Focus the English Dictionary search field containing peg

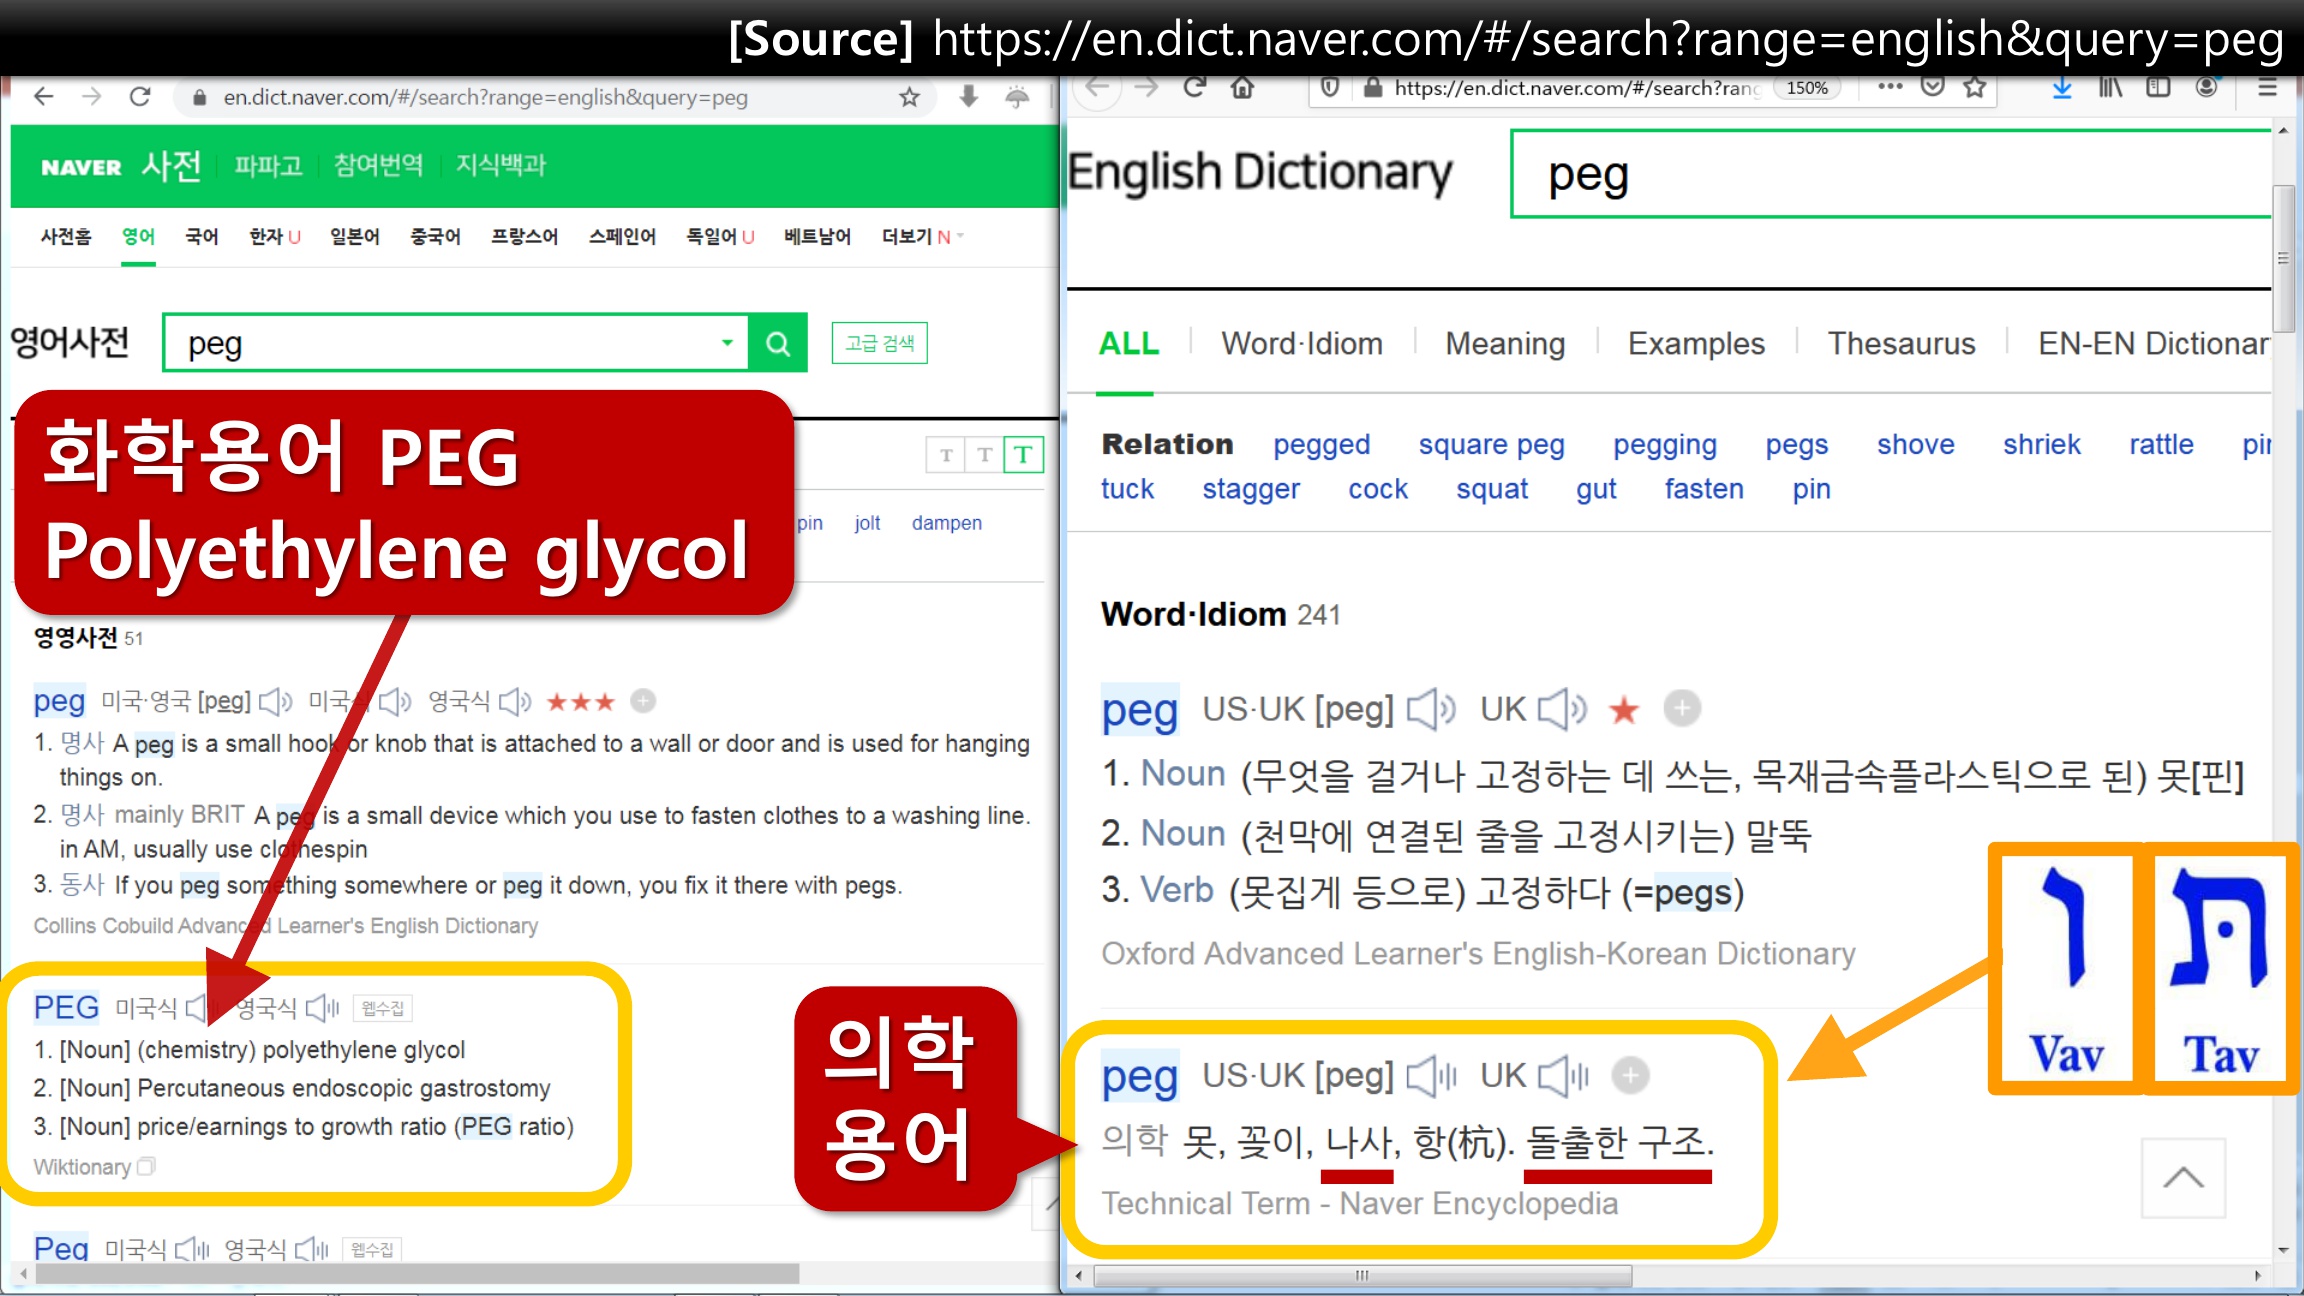(1891, 174)
